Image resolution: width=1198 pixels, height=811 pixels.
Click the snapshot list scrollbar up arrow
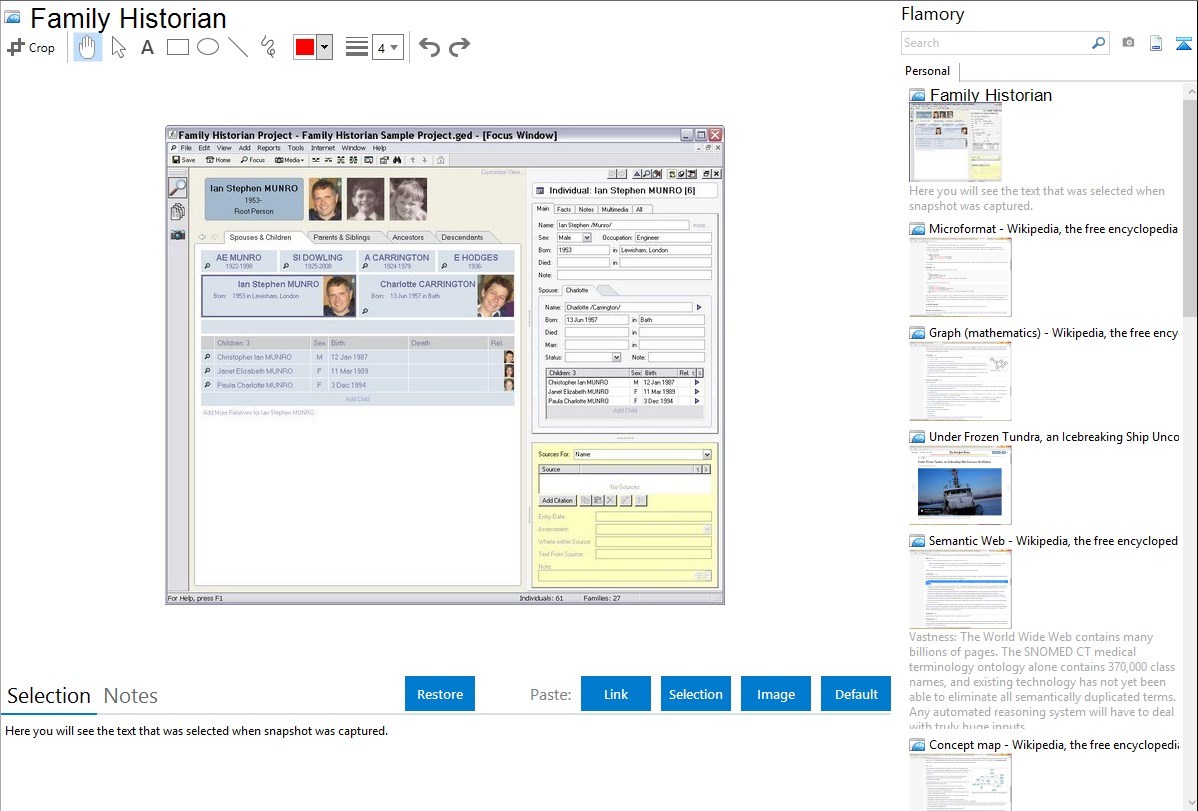coord(1190,91)
